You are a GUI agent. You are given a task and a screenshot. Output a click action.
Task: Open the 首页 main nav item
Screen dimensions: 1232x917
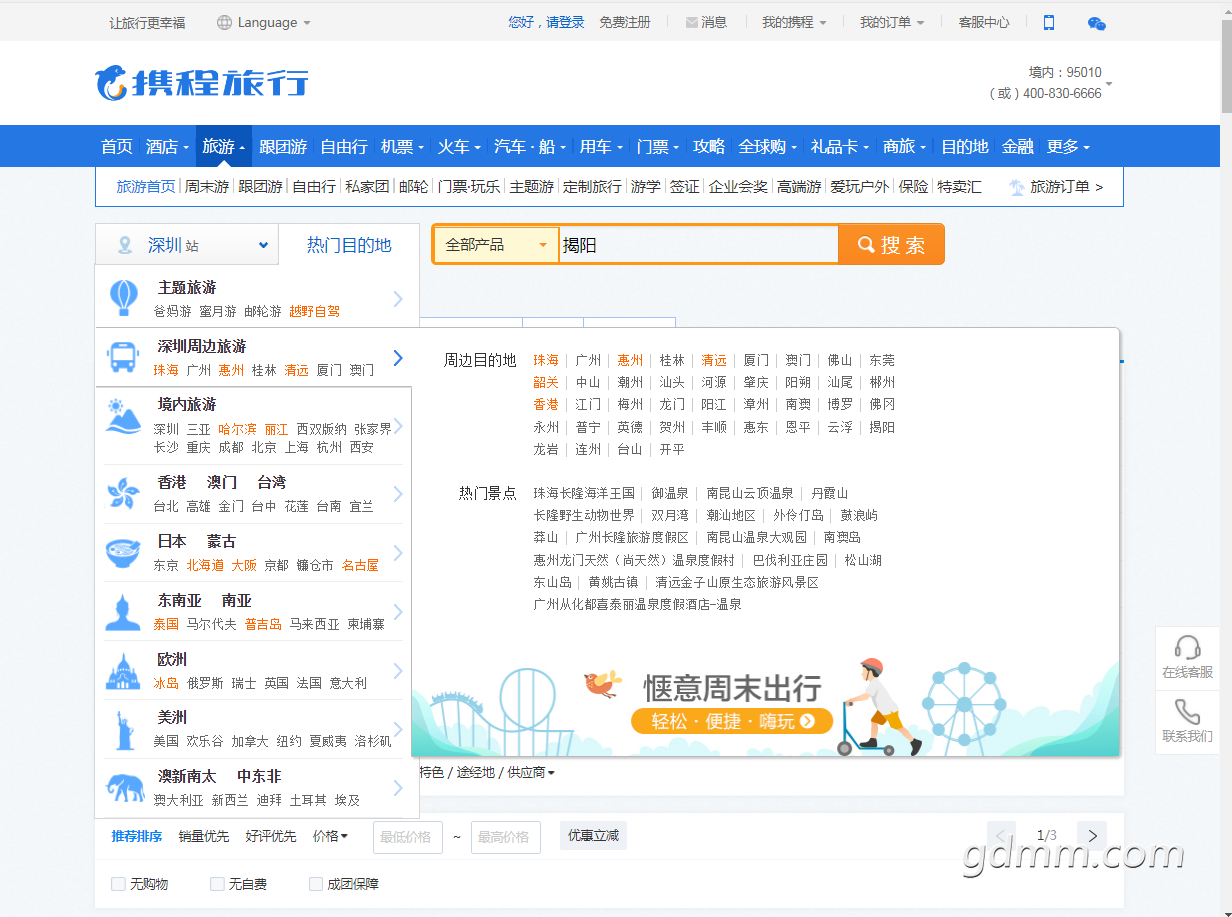coord(116,146)
